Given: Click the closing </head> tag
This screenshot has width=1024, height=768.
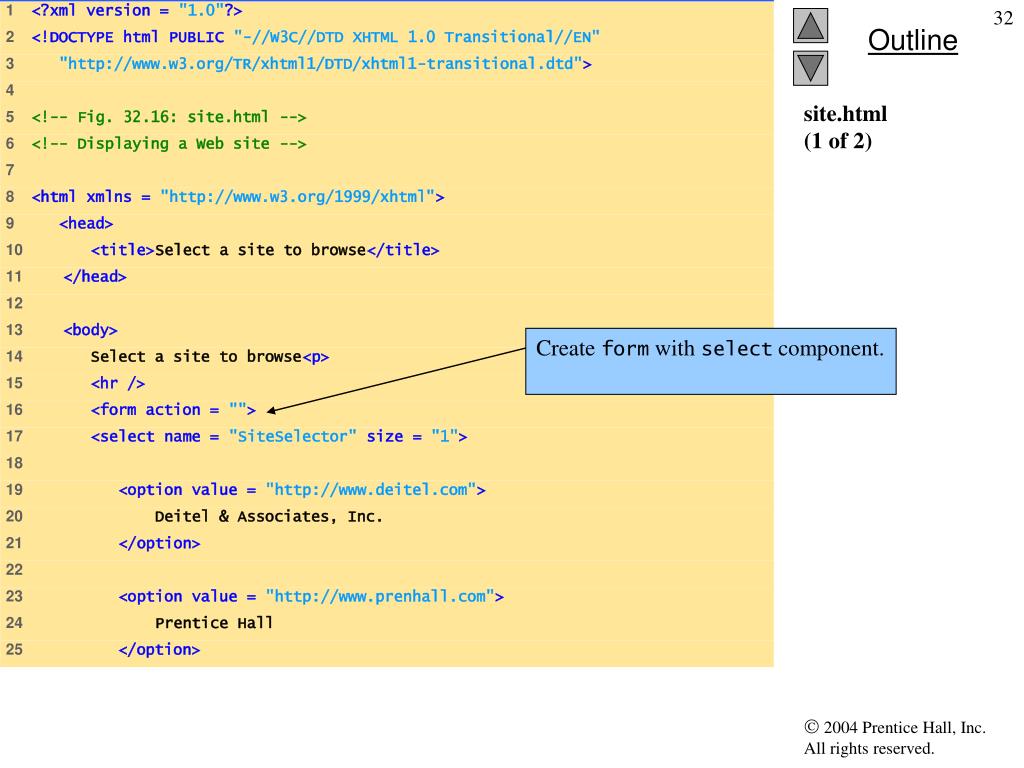Looking at the screenshot, I should click(95, 277).
